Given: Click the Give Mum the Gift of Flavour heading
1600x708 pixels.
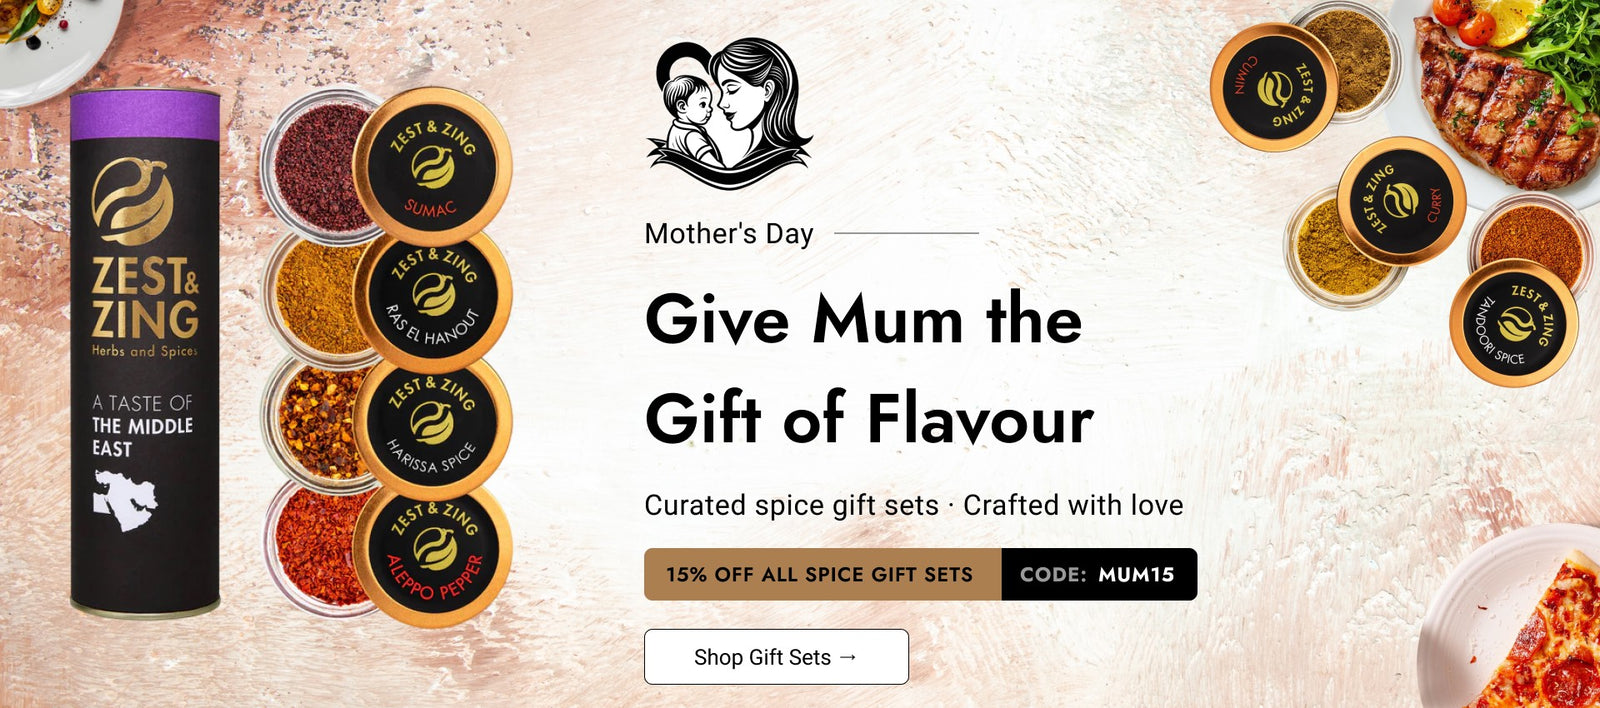Looking at the screenshot, I should pos(869,368).
